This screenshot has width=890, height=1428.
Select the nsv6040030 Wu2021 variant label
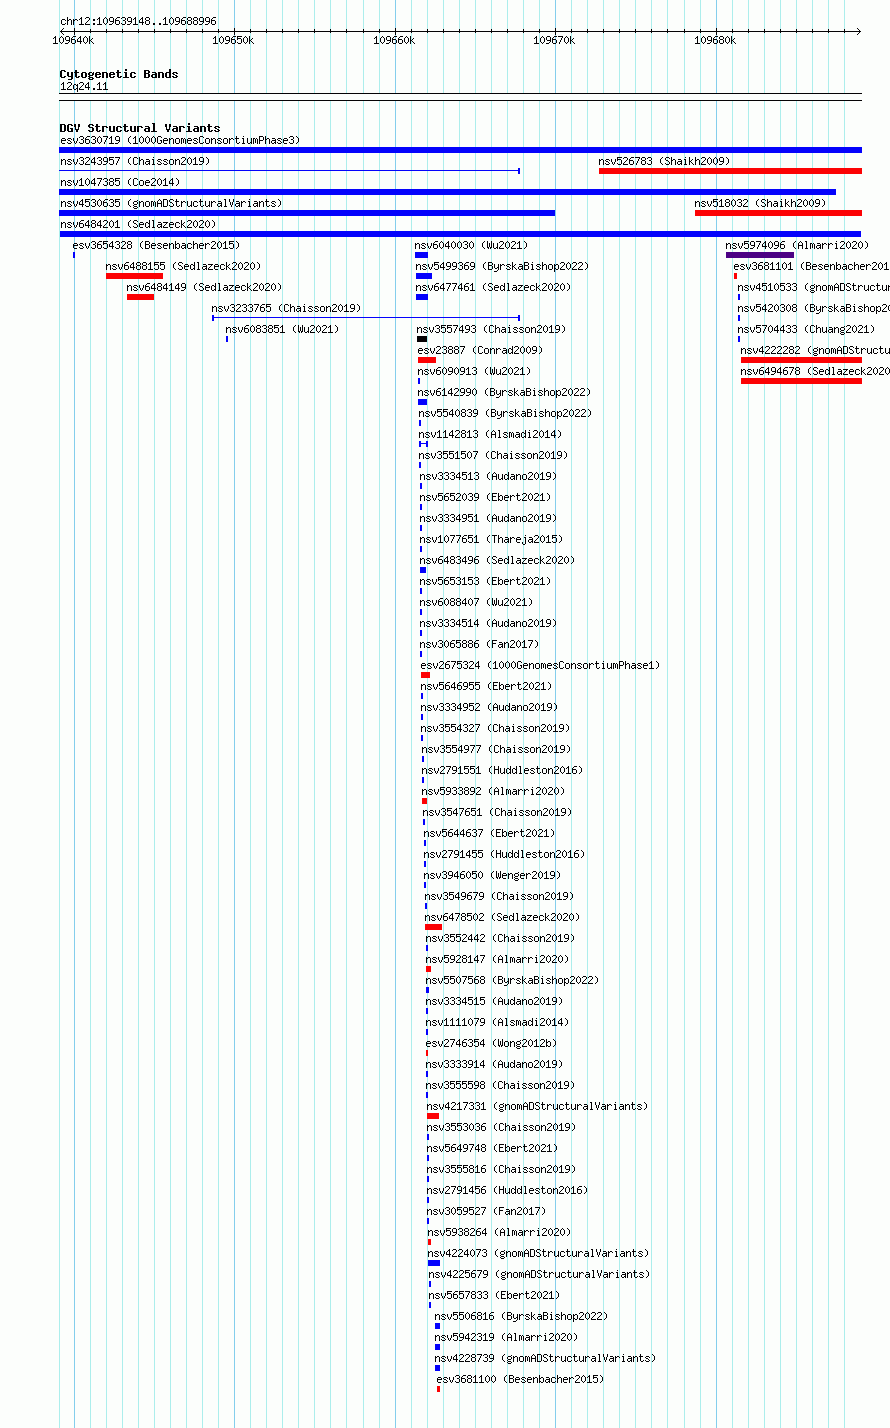471,245
